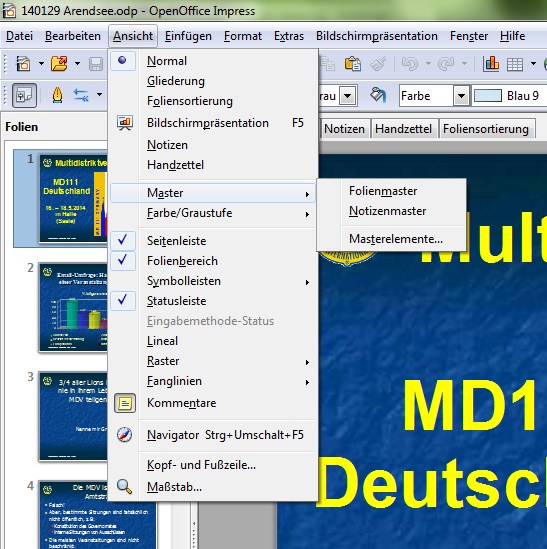Uncheck Seitenleiste in the Ansicht menu

[x=213, y=241]
